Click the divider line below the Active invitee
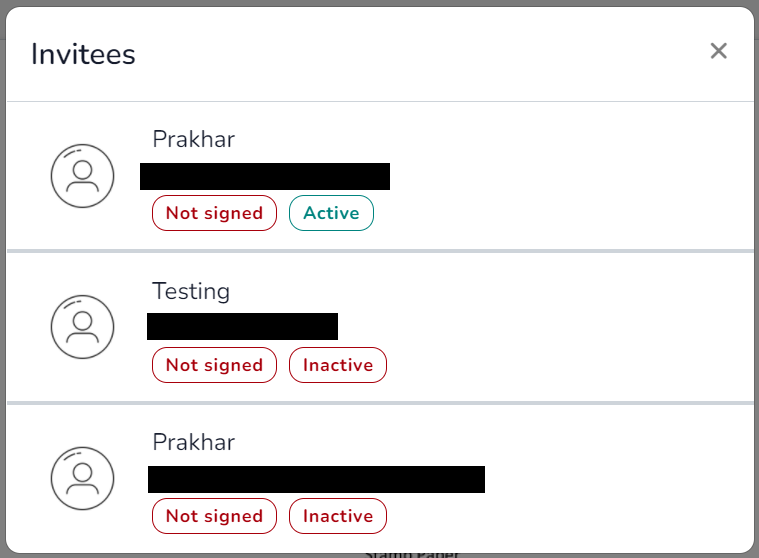This screenshot has width=759, height=558. tap(380, 251)
